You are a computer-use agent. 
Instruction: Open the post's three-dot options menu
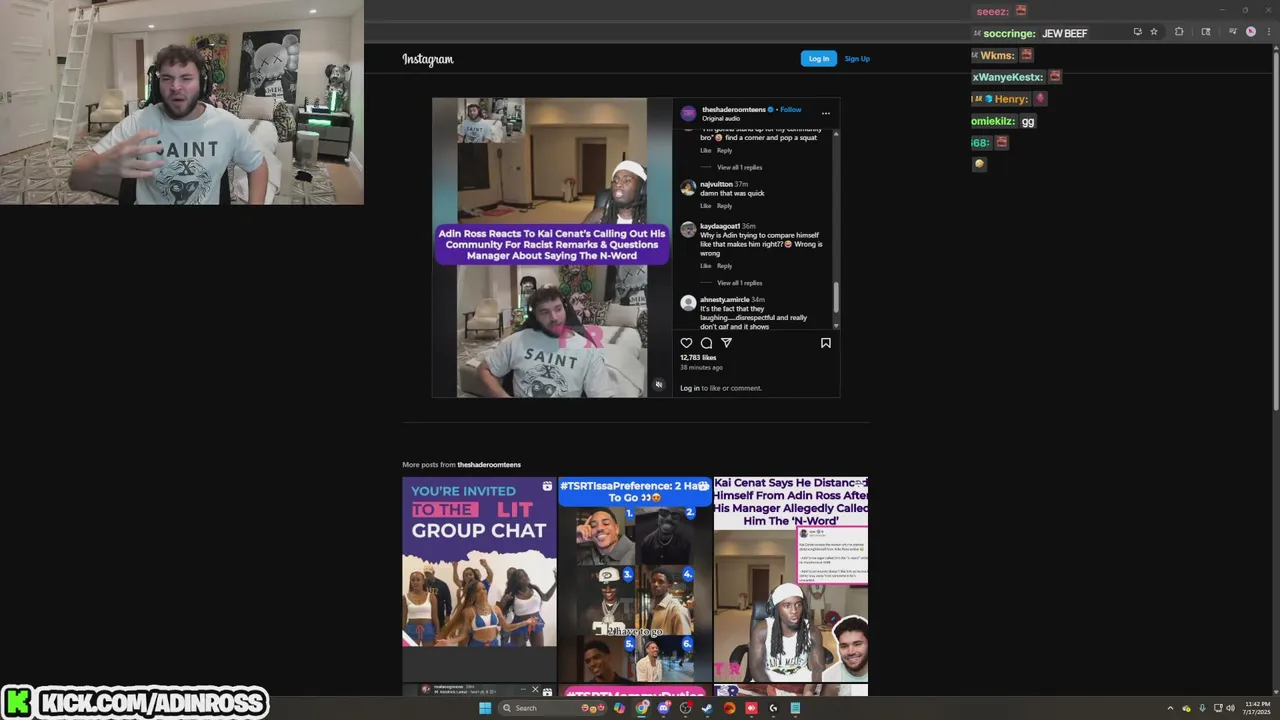tap(825, 113)
